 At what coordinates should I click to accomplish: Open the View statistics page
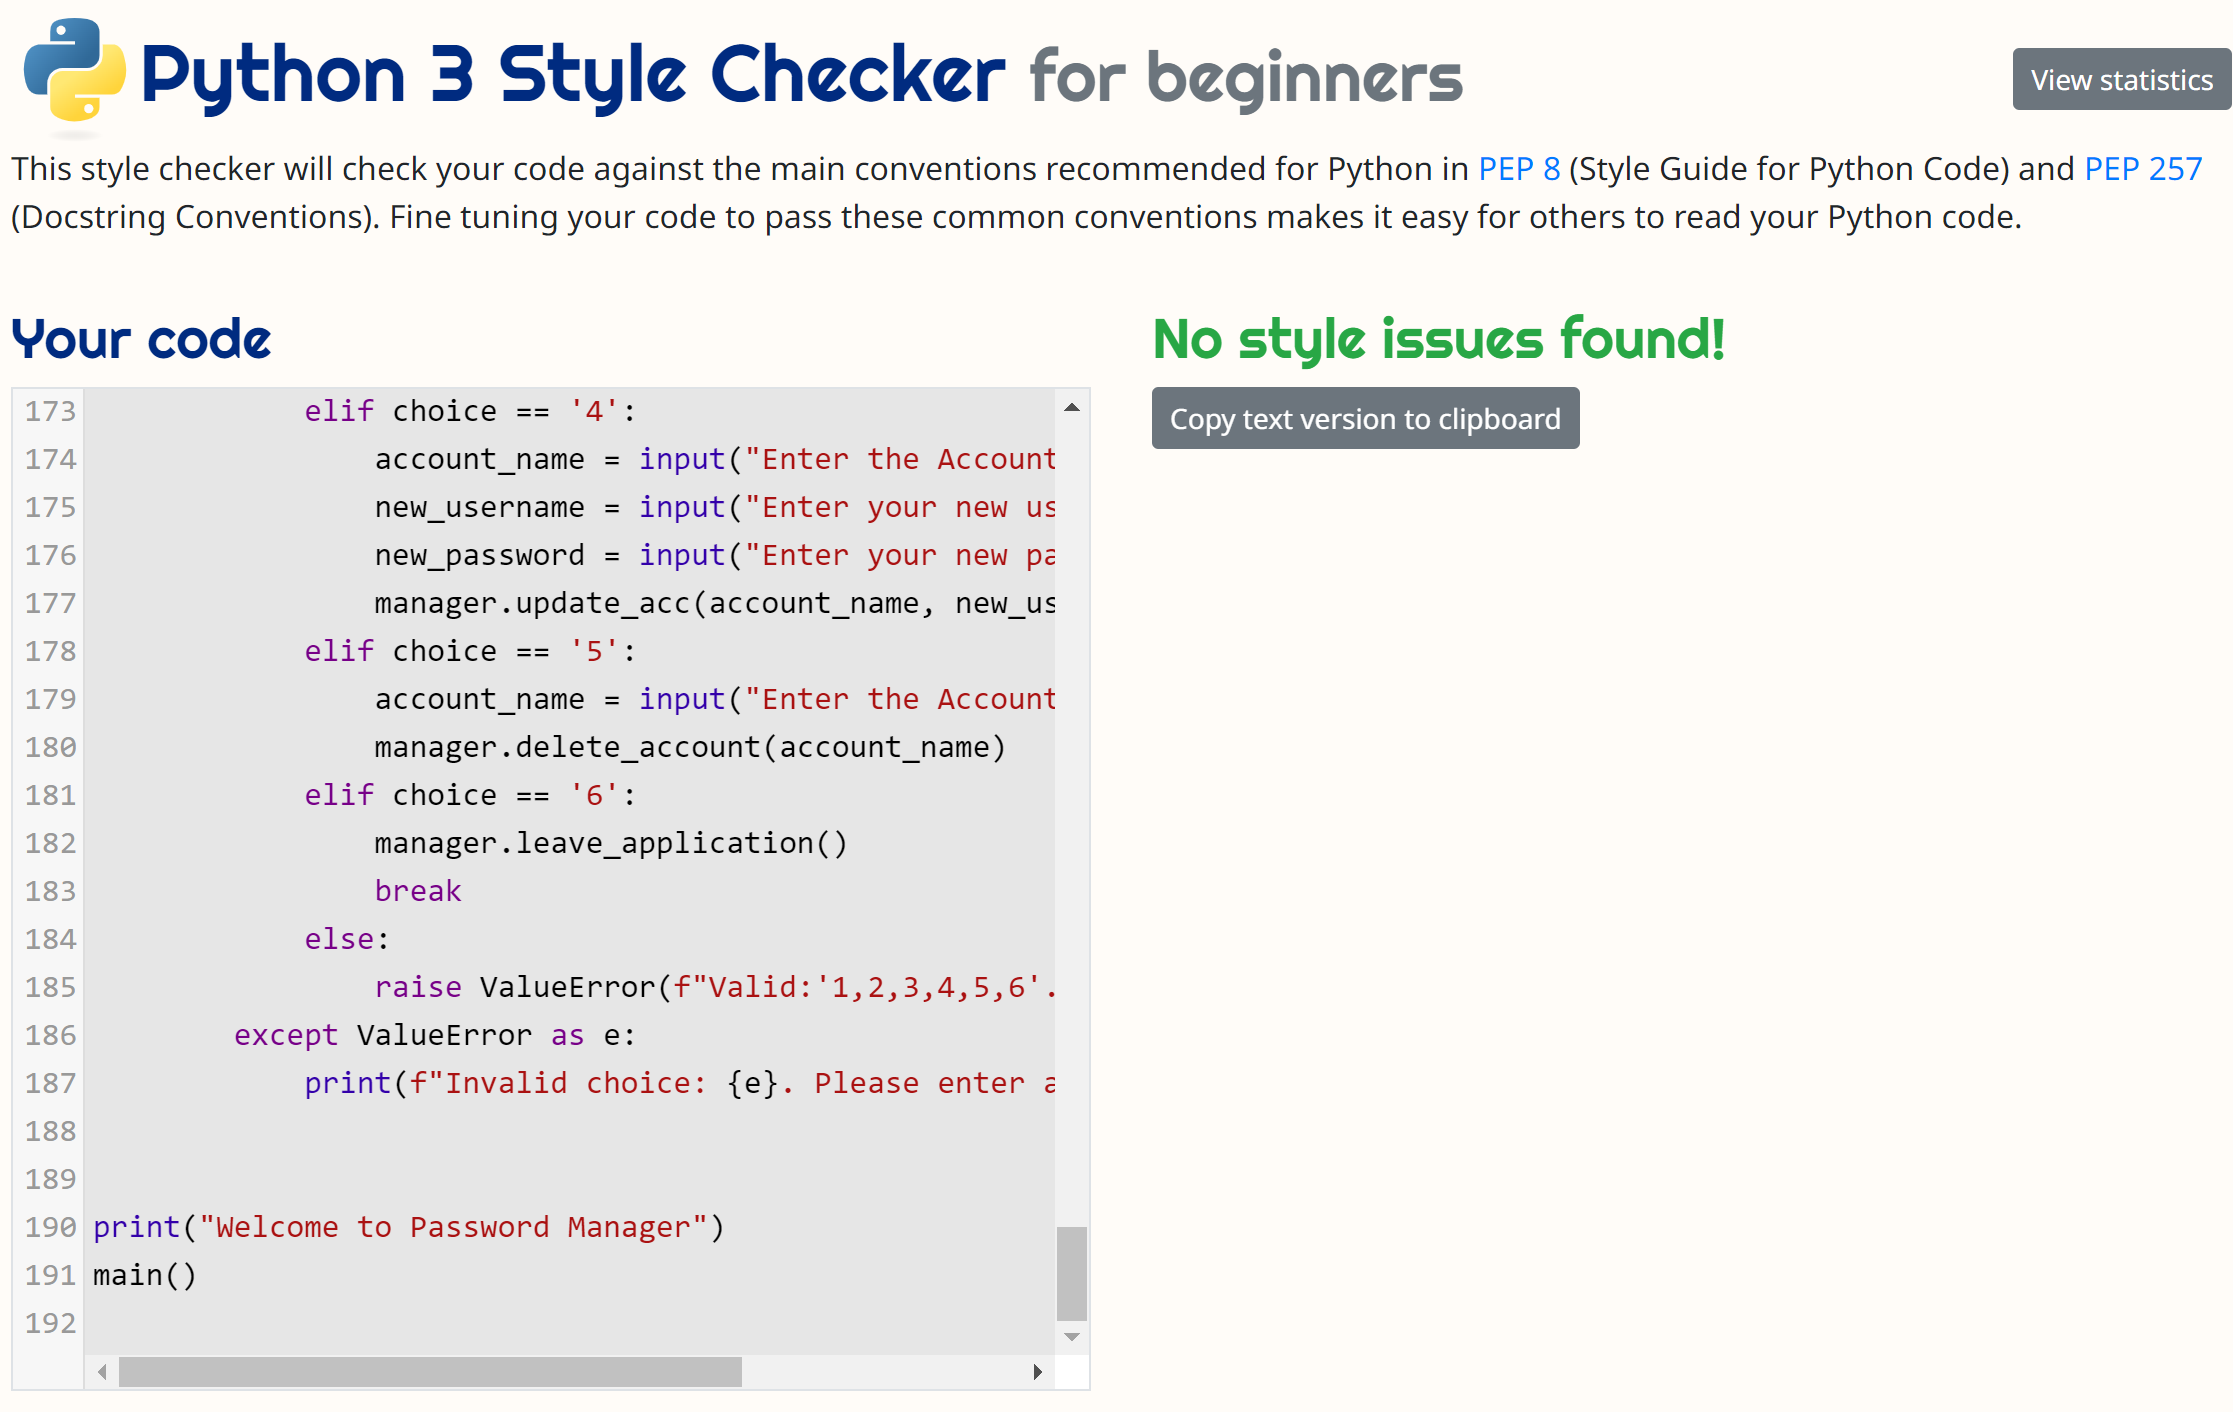2120,80
